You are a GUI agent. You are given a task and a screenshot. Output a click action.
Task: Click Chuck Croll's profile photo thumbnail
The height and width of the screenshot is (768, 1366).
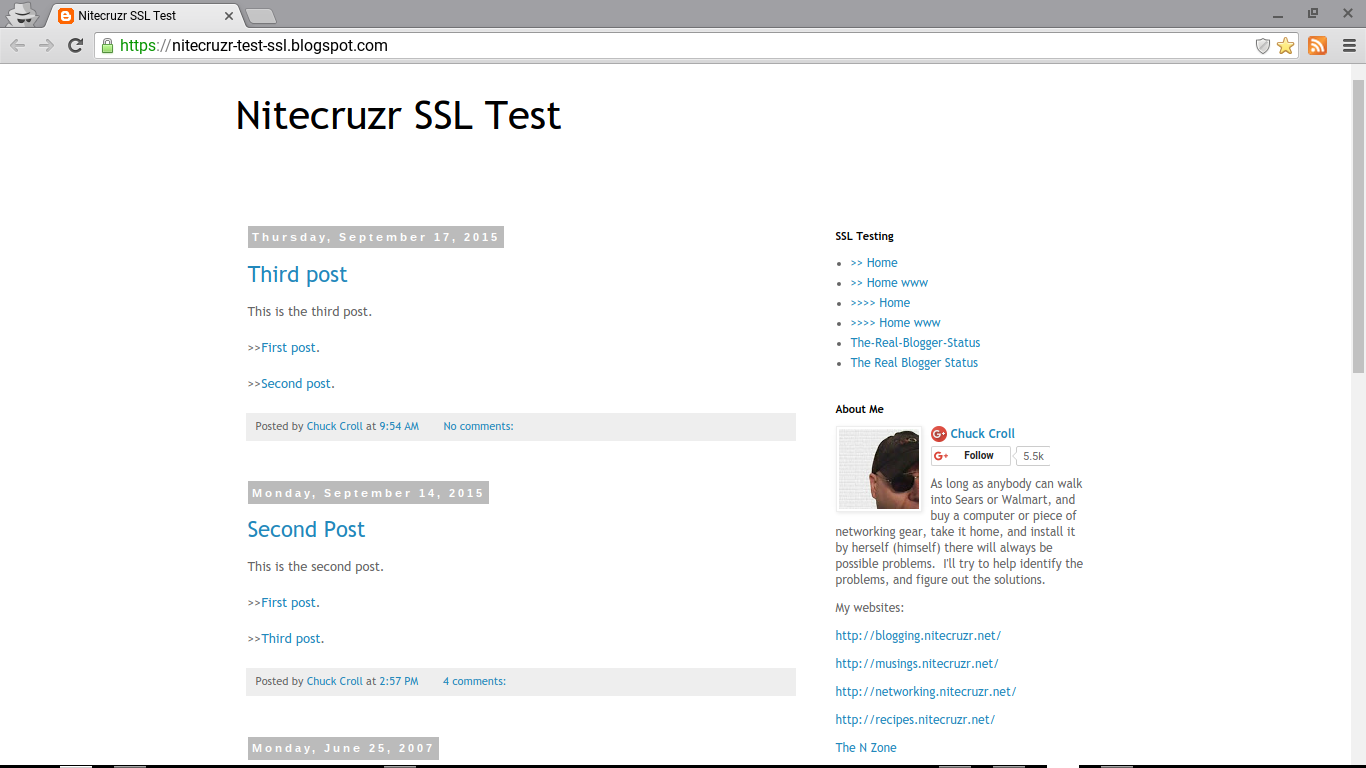pyautogui.click(x=878, y=468)
